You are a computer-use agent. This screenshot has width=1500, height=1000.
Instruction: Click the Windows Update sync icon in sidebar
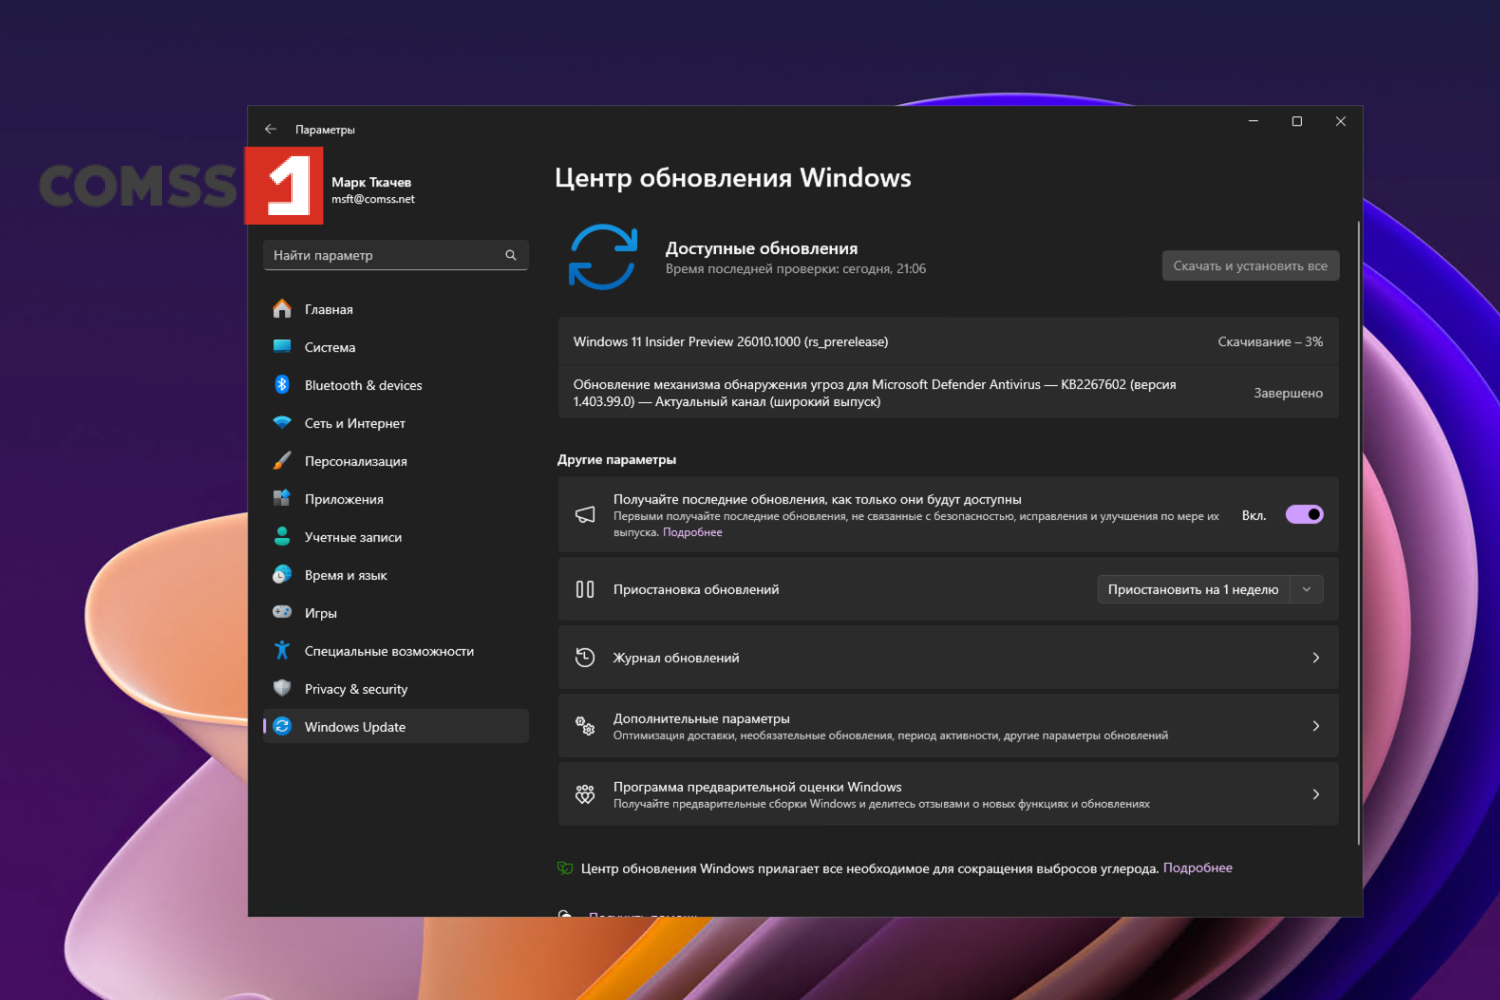[x=281, y=726]
